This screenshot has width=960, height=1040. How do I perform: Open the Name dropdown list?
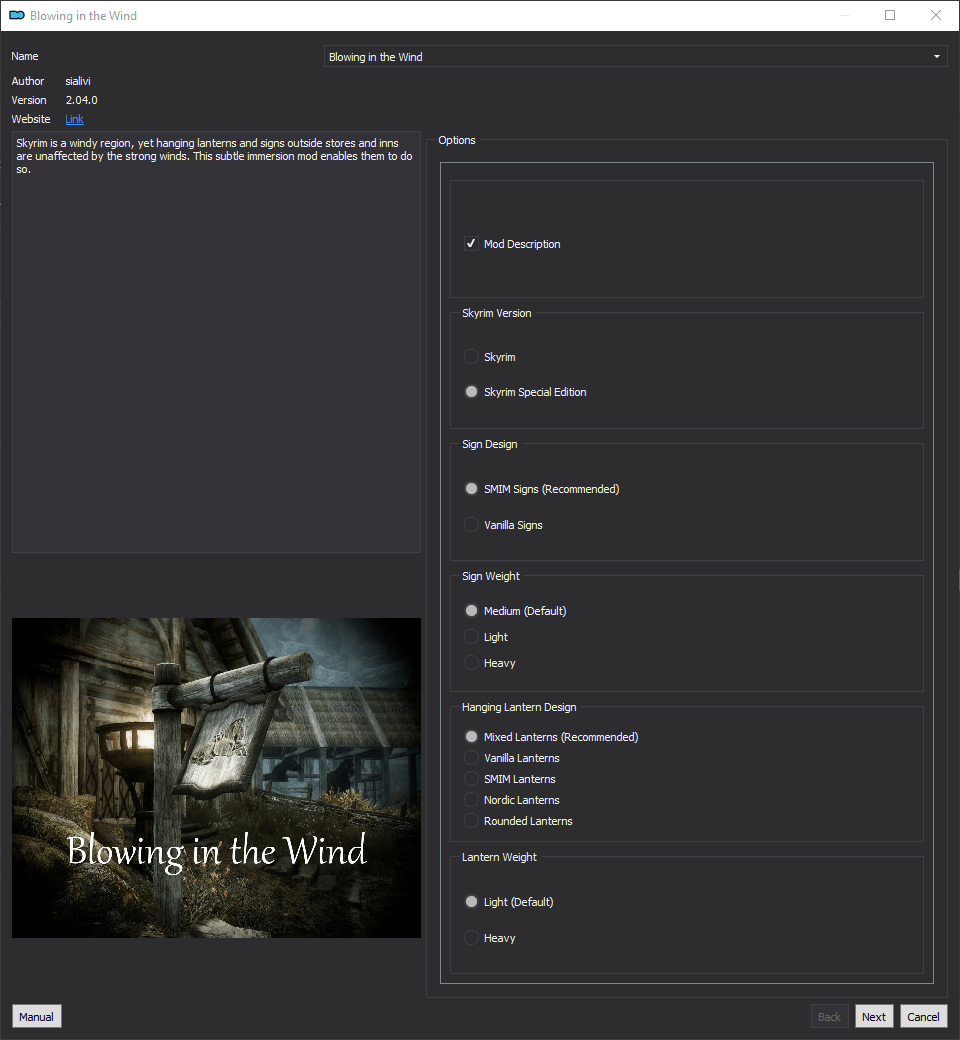coord(636,56)
